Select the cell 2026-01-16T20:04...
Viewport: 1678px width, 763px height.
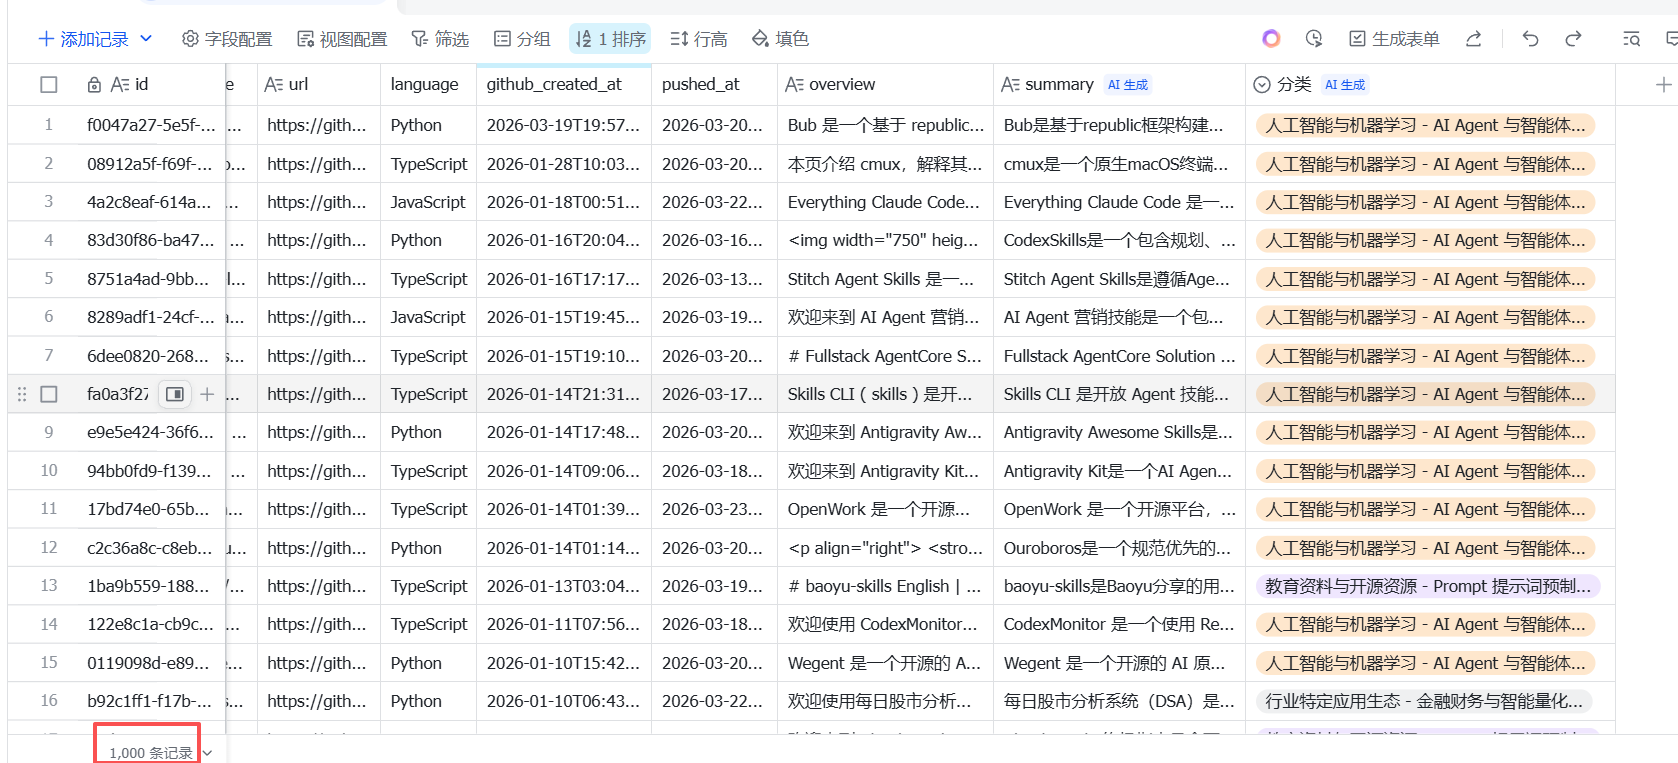point(563,240)
